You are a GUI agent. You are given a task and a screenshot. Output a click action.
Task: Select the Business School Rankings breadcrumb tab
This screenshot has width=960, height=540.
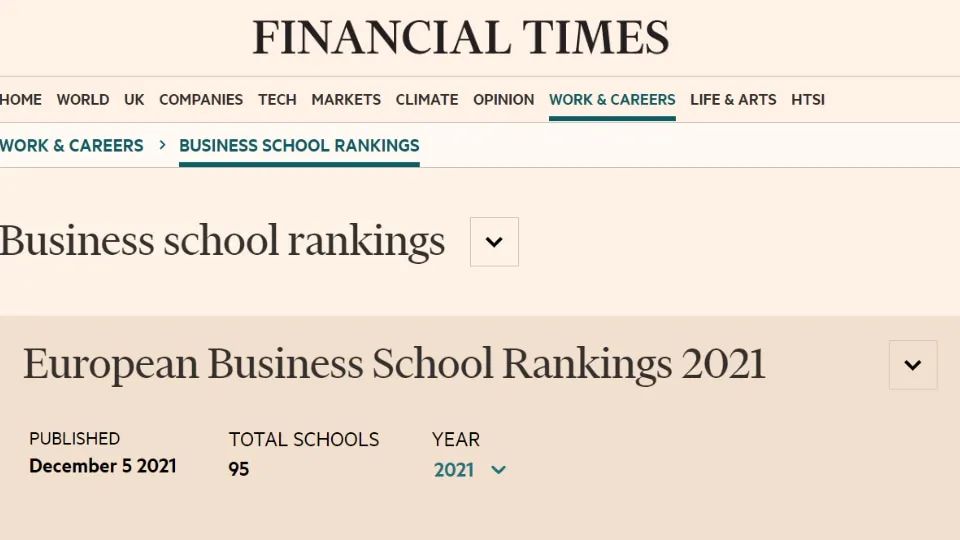(299, 145)
